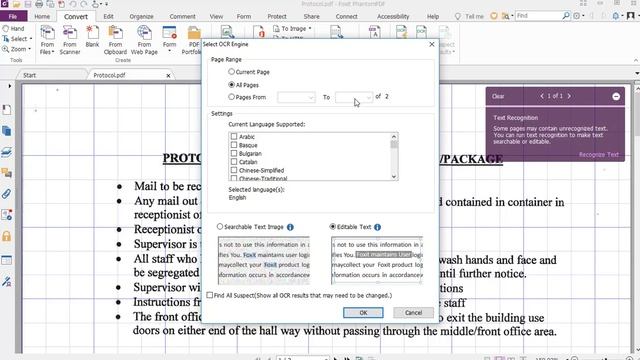This screenshot has height=360, width=640.
Task: Click Recognize Text link in notification
Action: pos(598,155)
